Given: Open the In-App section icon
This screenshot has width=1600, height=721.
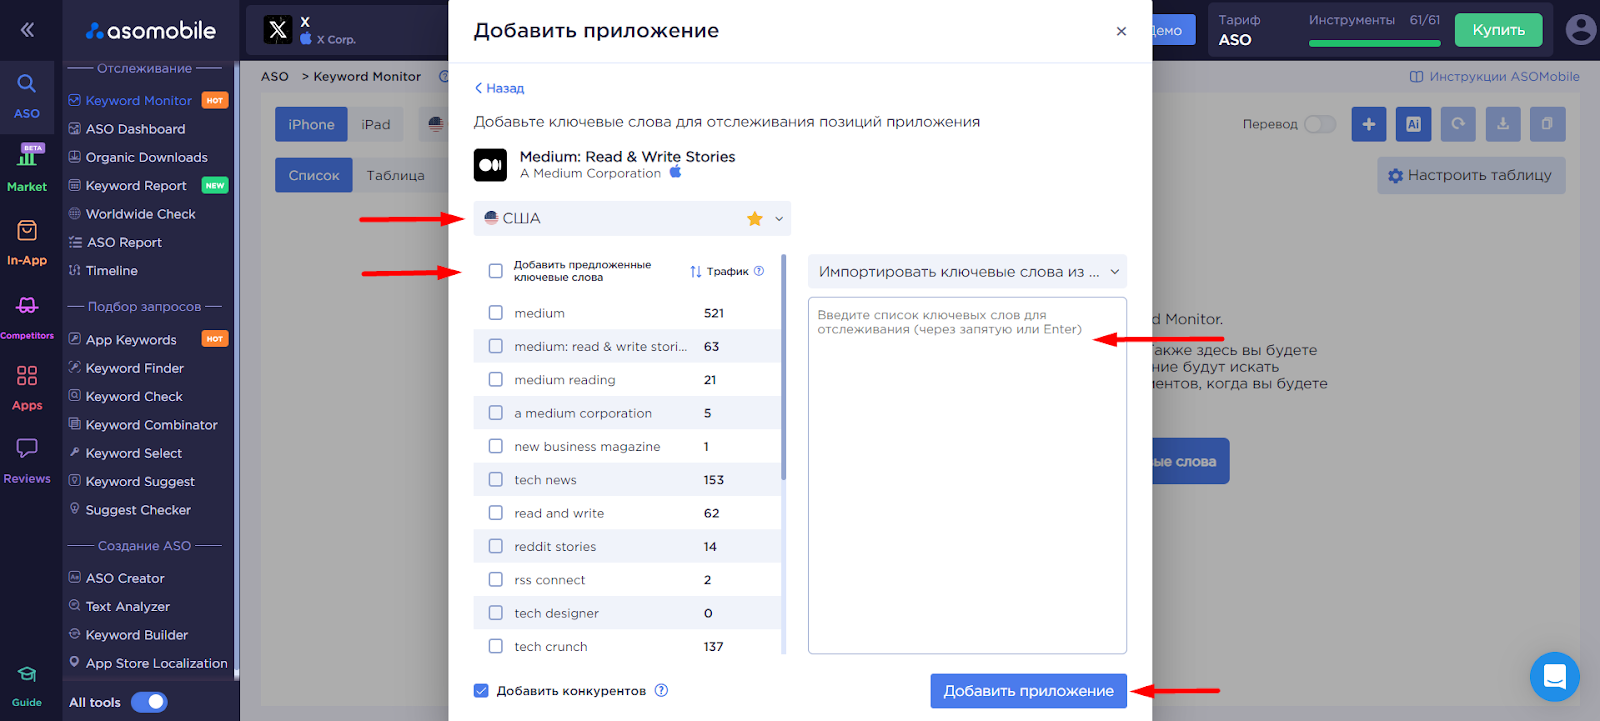Looking at the screenshot, I should (x=27, y=242).
